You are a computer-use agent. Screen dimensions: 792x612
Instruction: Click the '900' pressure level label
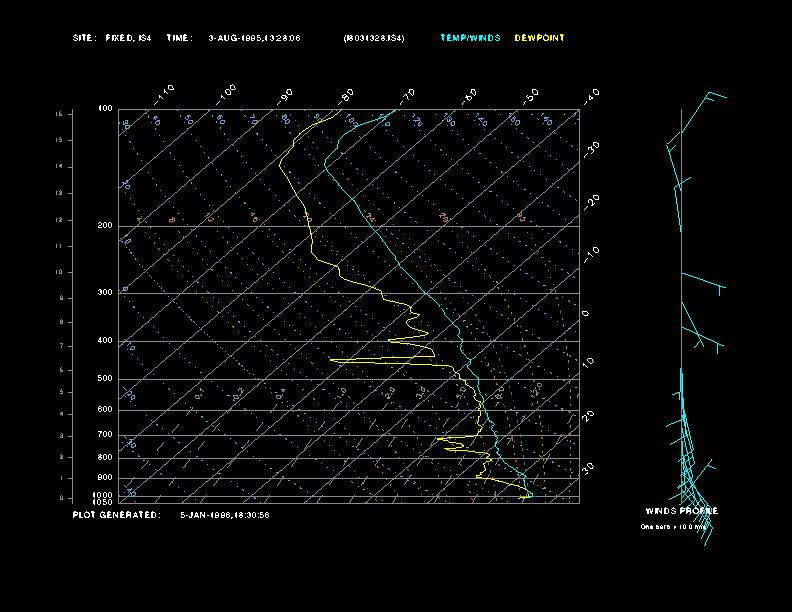[x=105, y=478]
